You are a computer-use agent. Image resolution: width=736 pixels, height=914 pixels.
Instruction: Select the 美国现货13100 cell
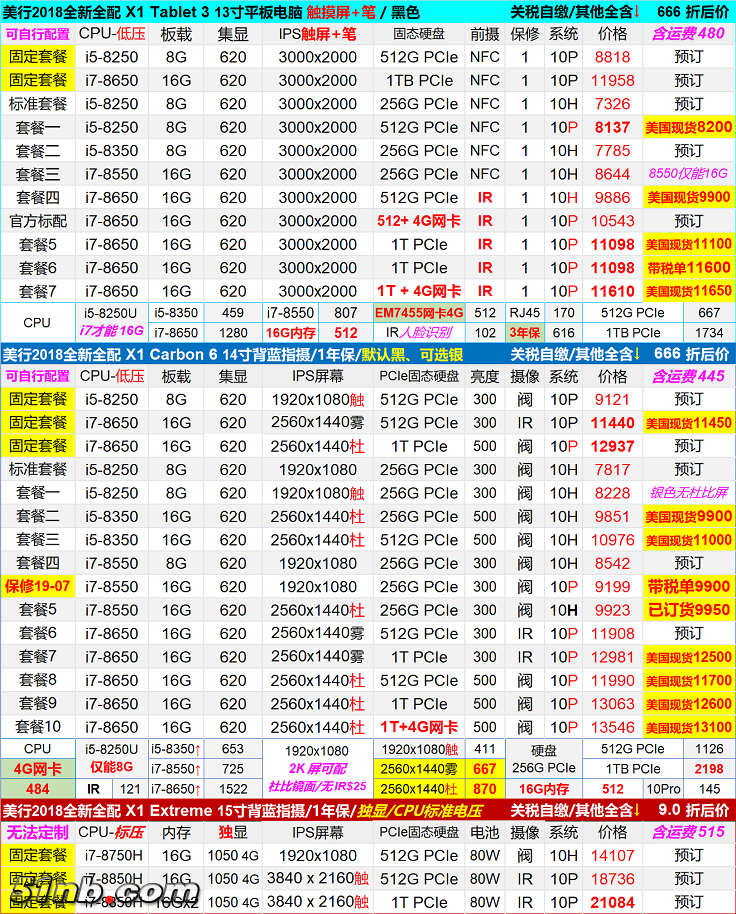[688, 727]
